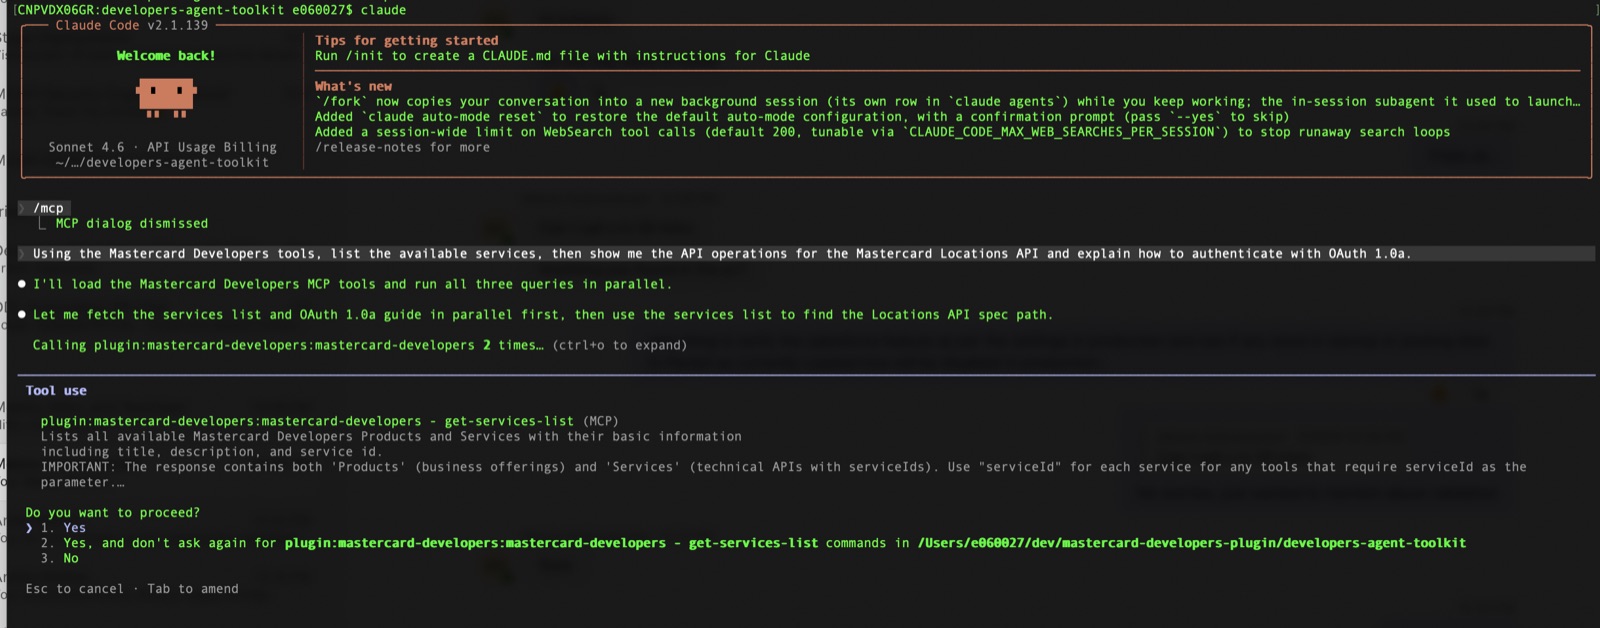Click the "/fork now copies your conversation" note

948,101
